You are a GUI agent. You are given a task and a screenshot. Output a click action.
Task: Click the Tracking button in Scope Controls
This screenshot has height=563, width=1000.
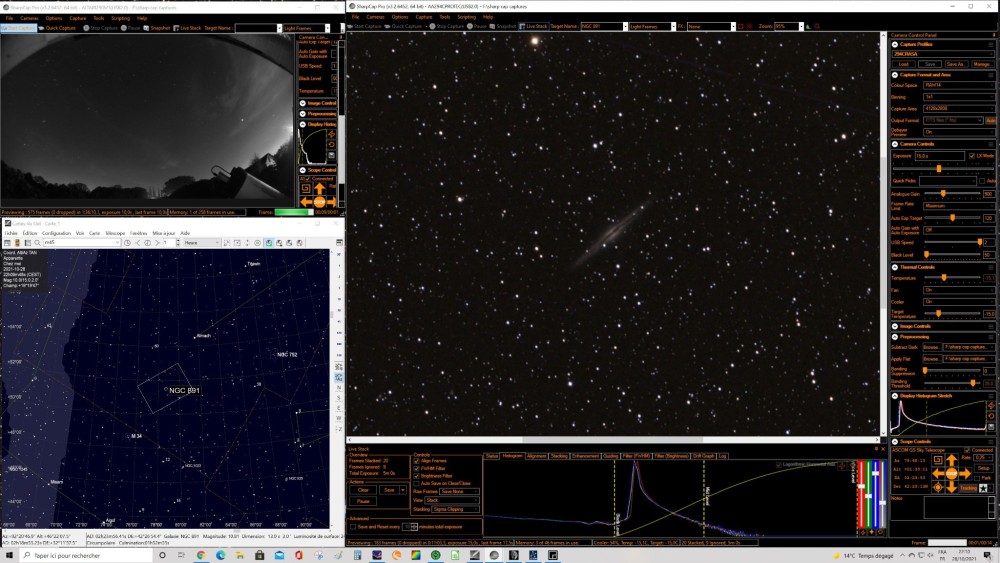tap(968, 488)
